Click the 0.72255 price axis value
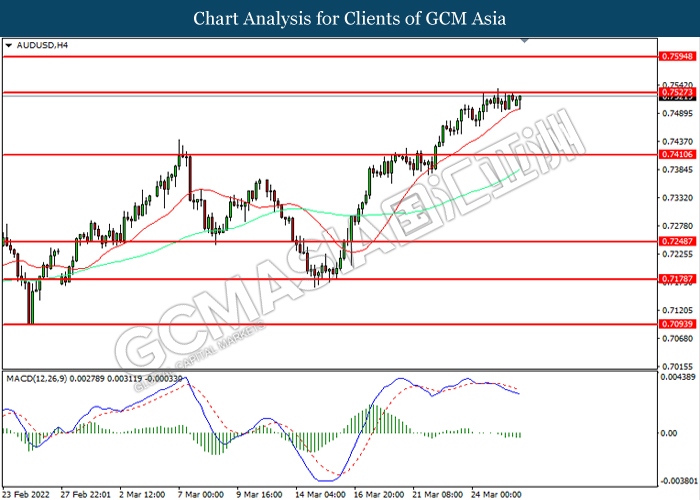 678,254
